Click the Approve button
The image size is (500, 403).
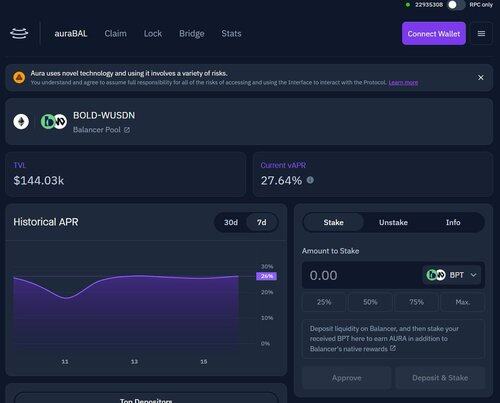point(347,378)
